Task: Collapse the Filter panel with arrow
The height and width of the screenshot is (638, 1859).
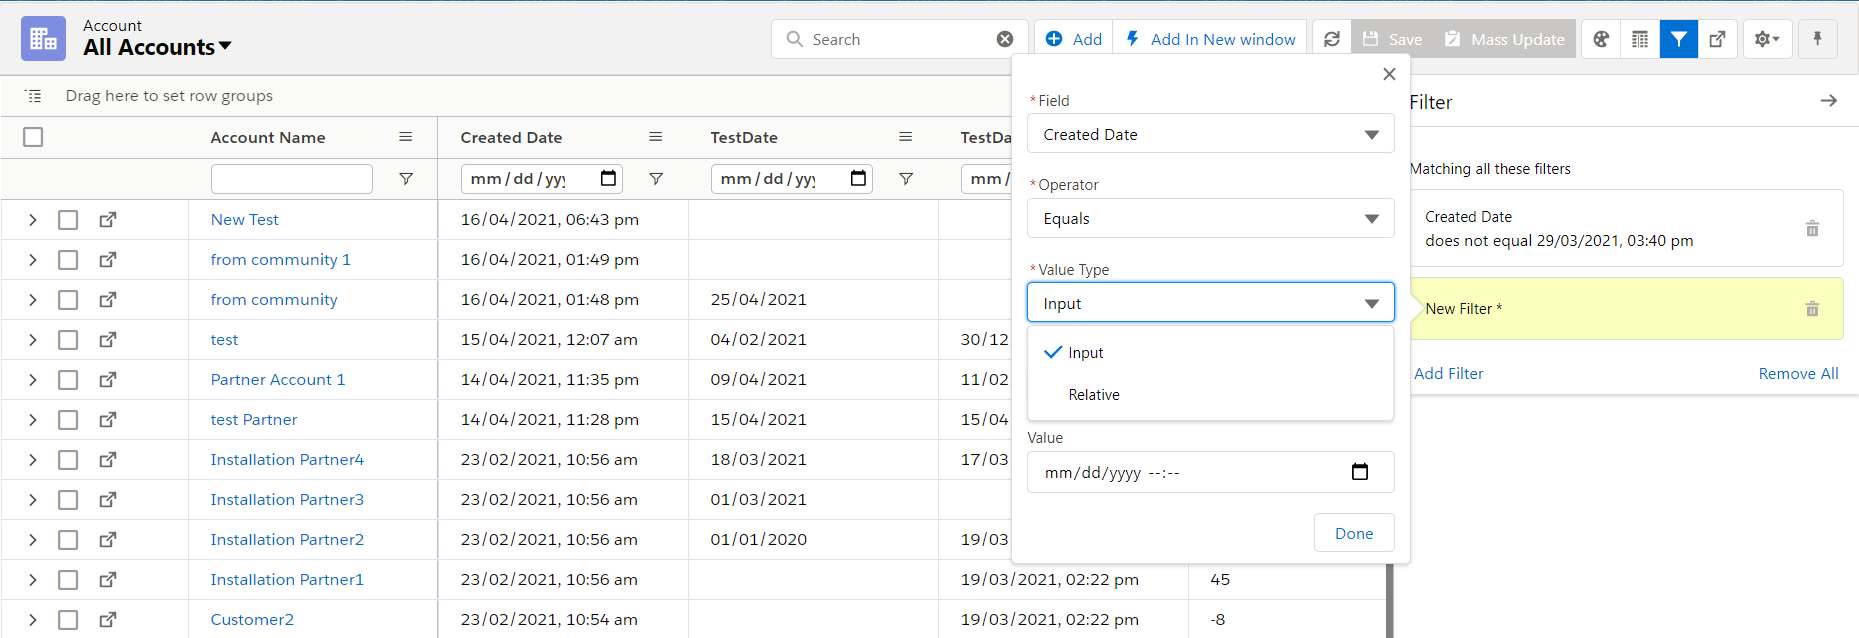Action: pos(1828,101)
